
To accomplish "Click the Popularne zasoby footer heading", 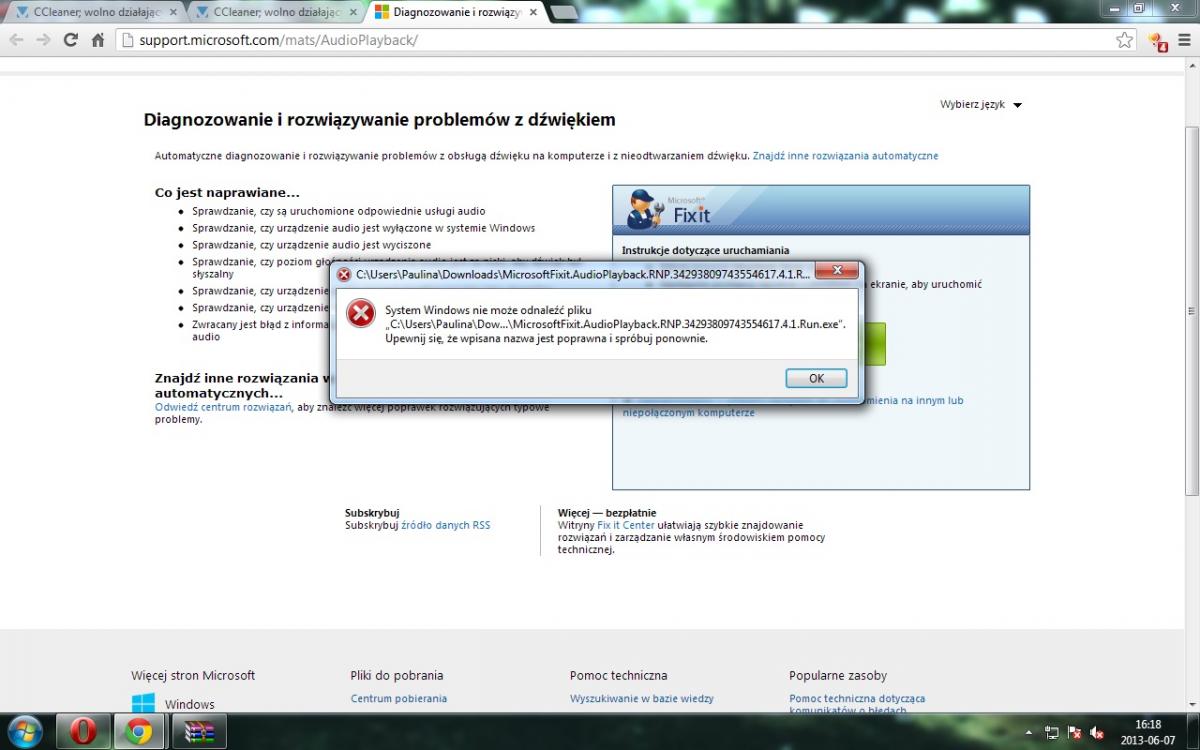I will pos(838,675).
